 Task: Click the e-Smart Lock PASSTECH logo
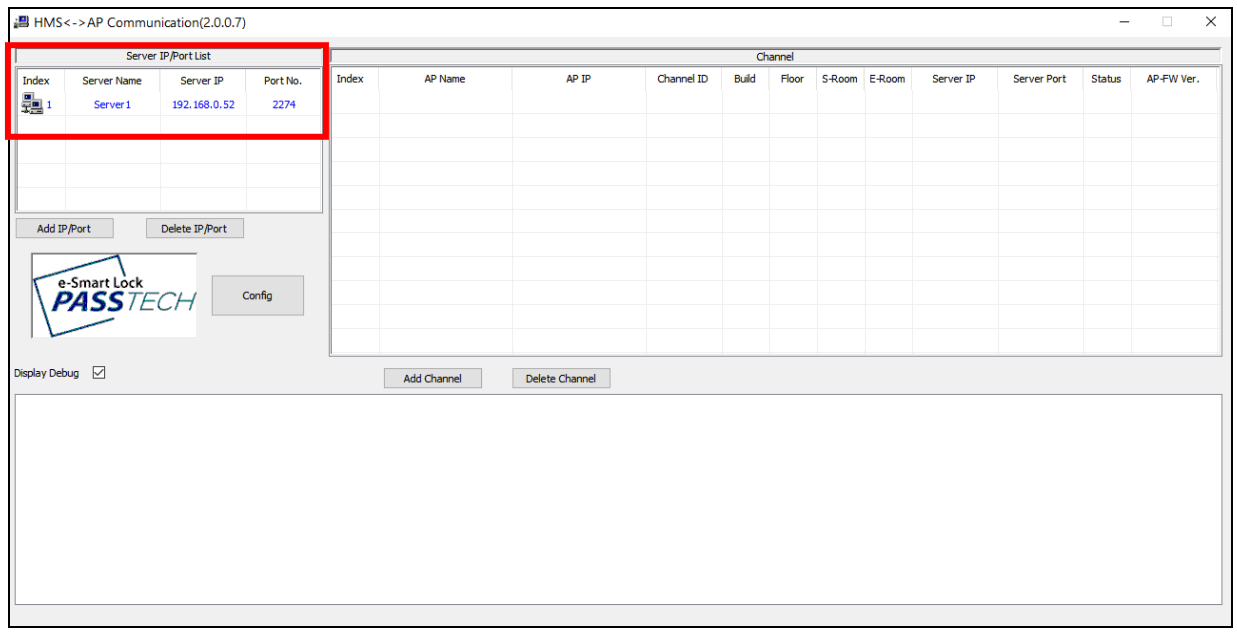[x=114, y=295]
